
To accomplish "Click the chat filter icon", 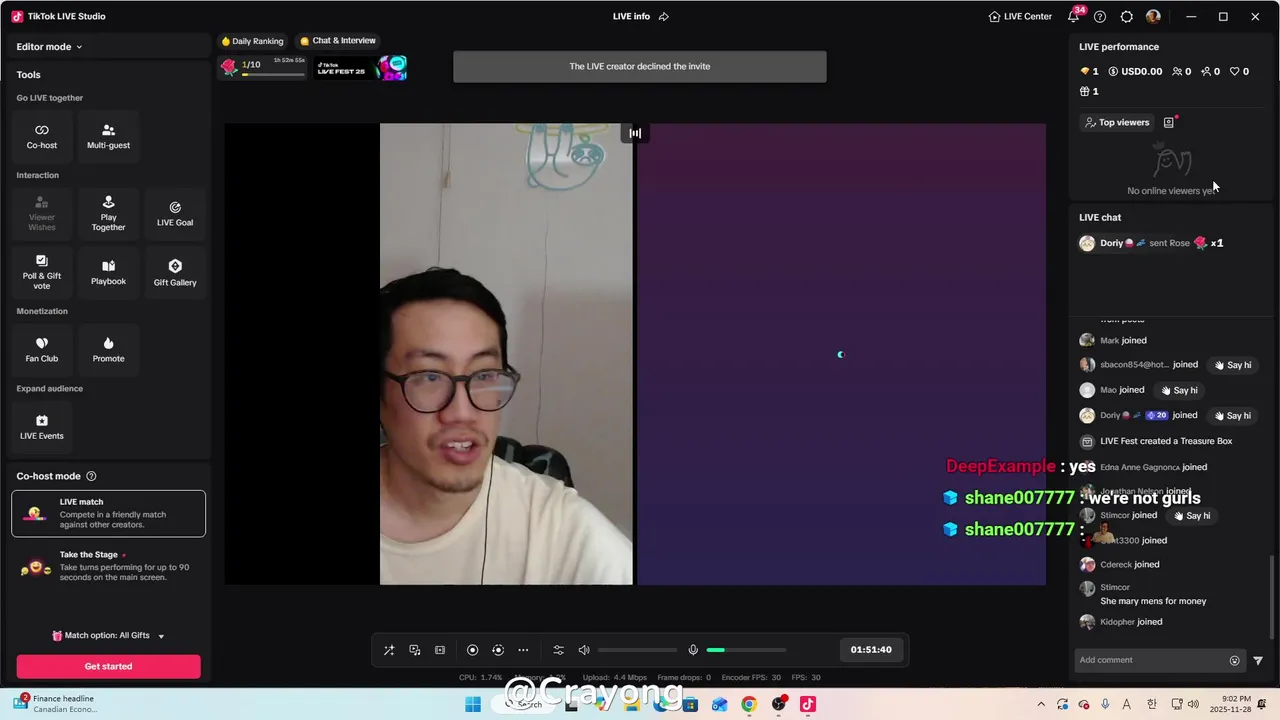I will [1258, 660].
